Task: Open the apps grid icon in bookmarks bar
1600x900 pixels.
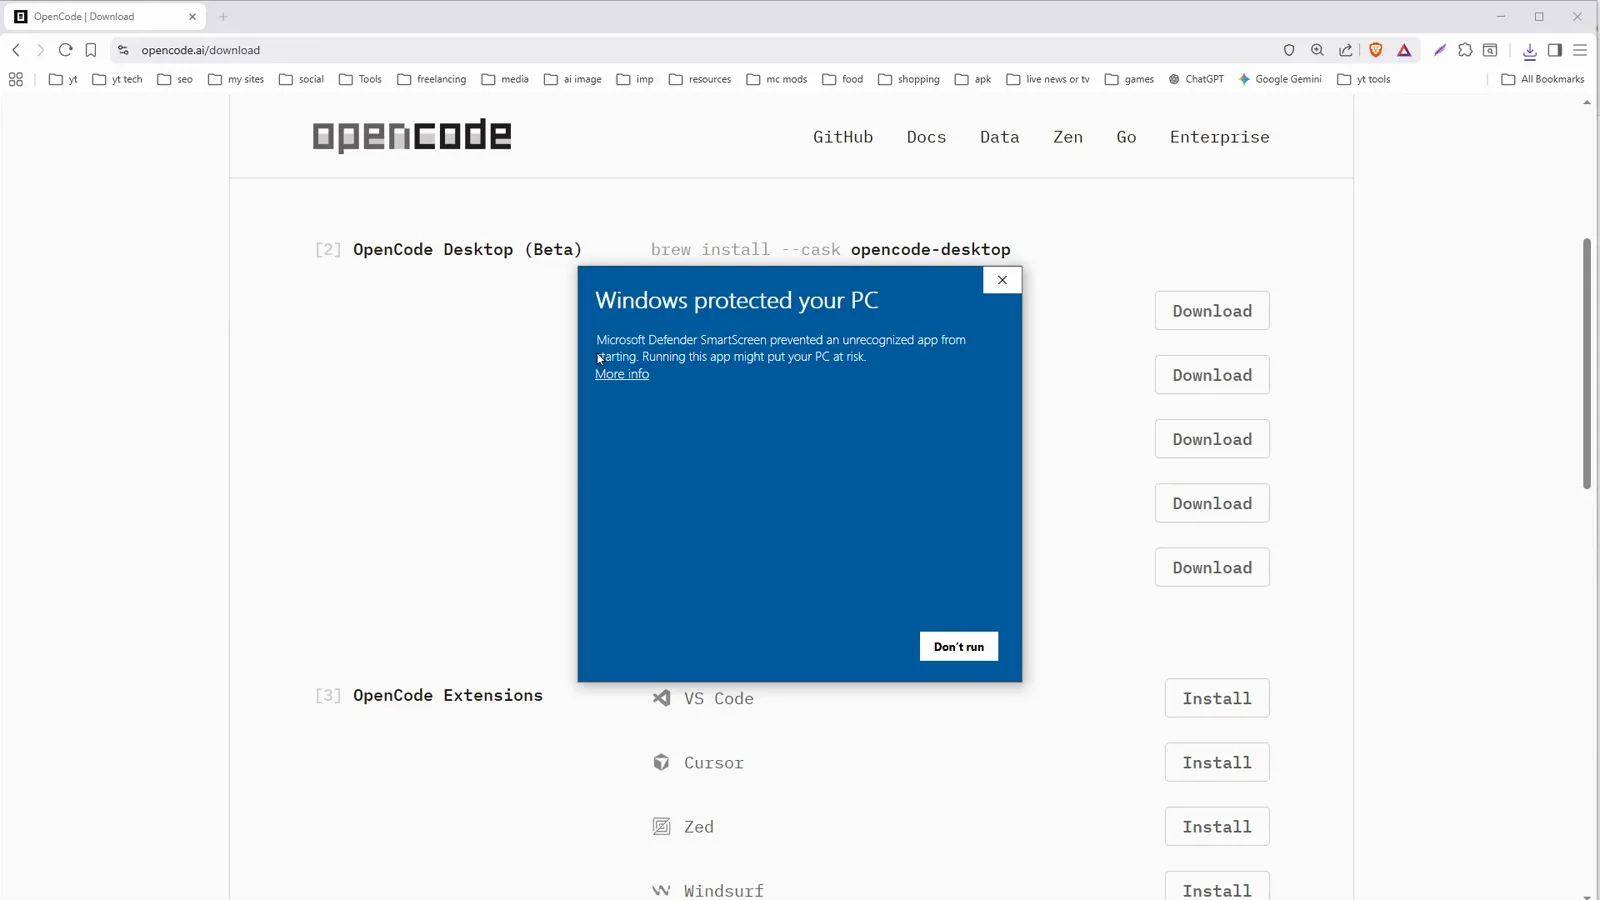Action: [x=16, y=79]
